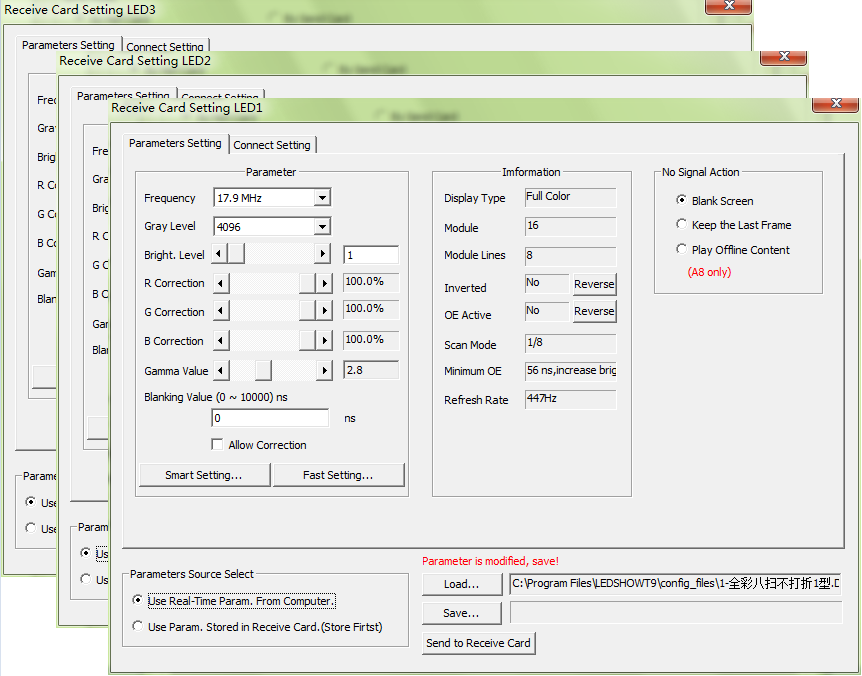Screen dimensions: 862x676
Task: Open Connect Setting tab in LED3 window
Action: click(165, 47)
